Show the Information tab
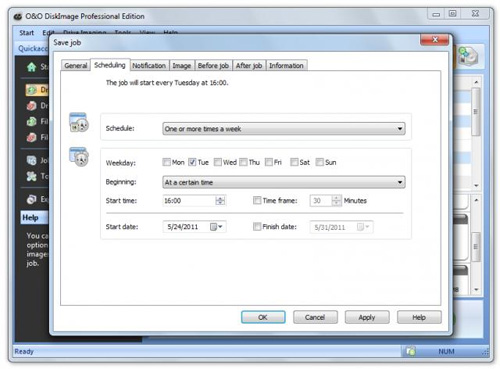Image resolution: width=500 pixels, height=369 pixels. point(286,65)
